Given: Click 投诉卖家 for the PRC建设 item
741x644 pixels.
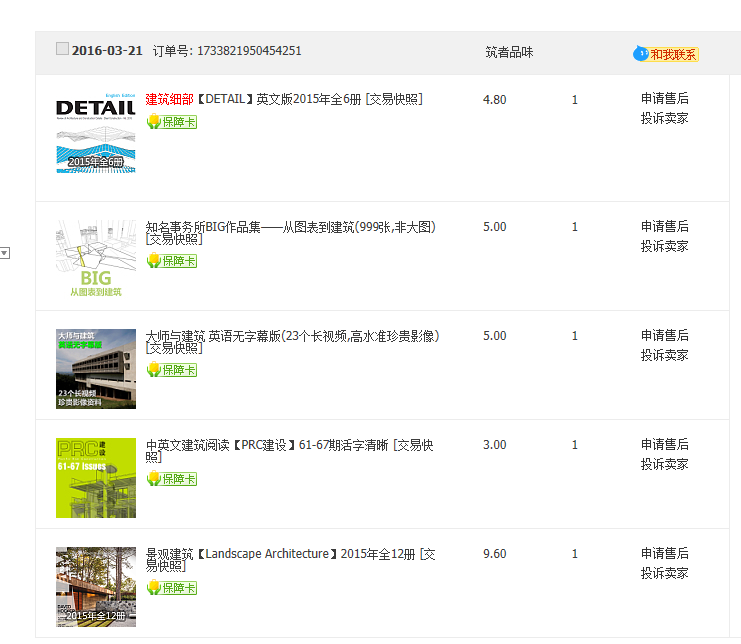Looking at the screenshot, I should pyautogui.click(x=664, y=465).
